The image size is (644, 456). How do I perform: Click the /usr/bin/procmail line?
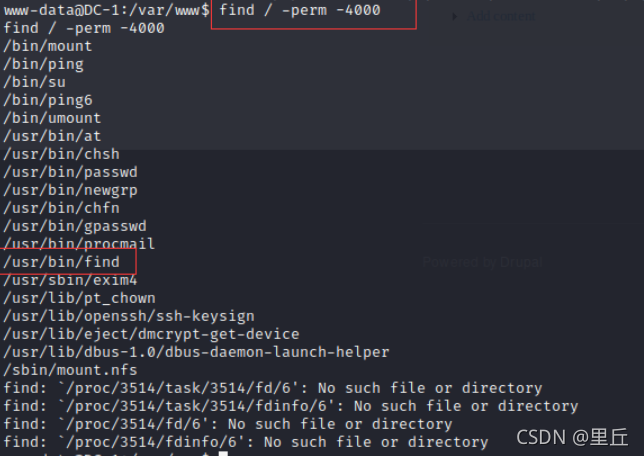(79, 244)
